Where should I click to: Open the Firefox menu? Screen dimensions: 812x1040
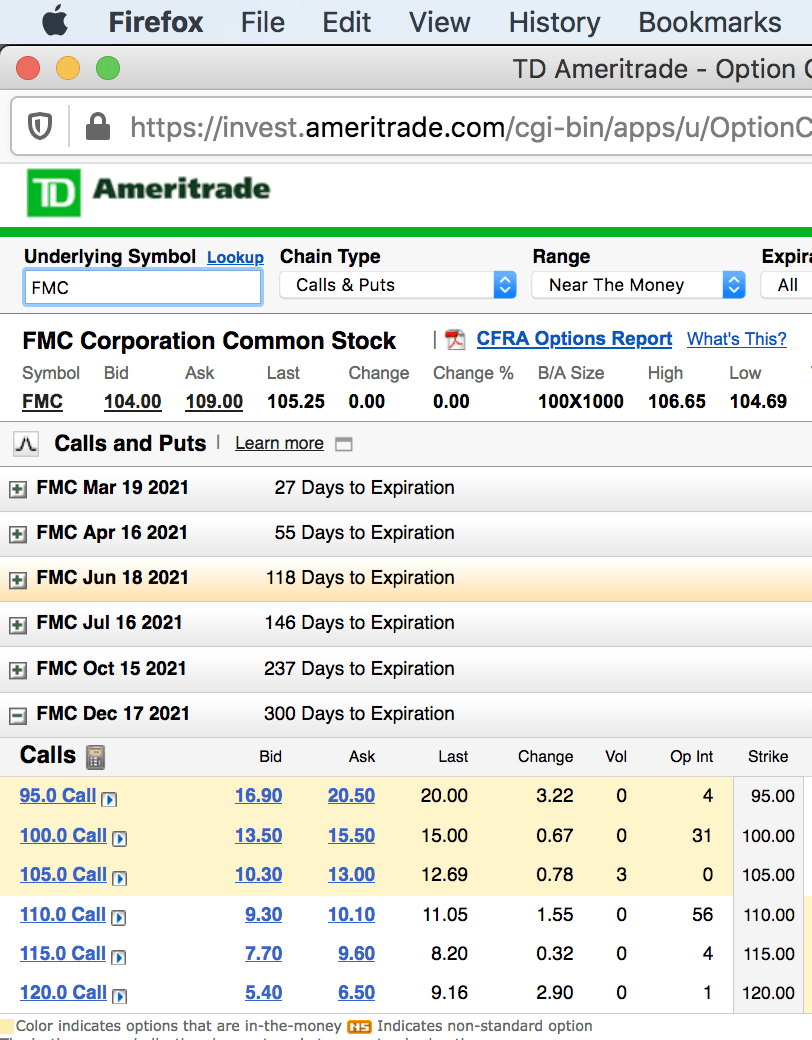[x=156, y=23]
